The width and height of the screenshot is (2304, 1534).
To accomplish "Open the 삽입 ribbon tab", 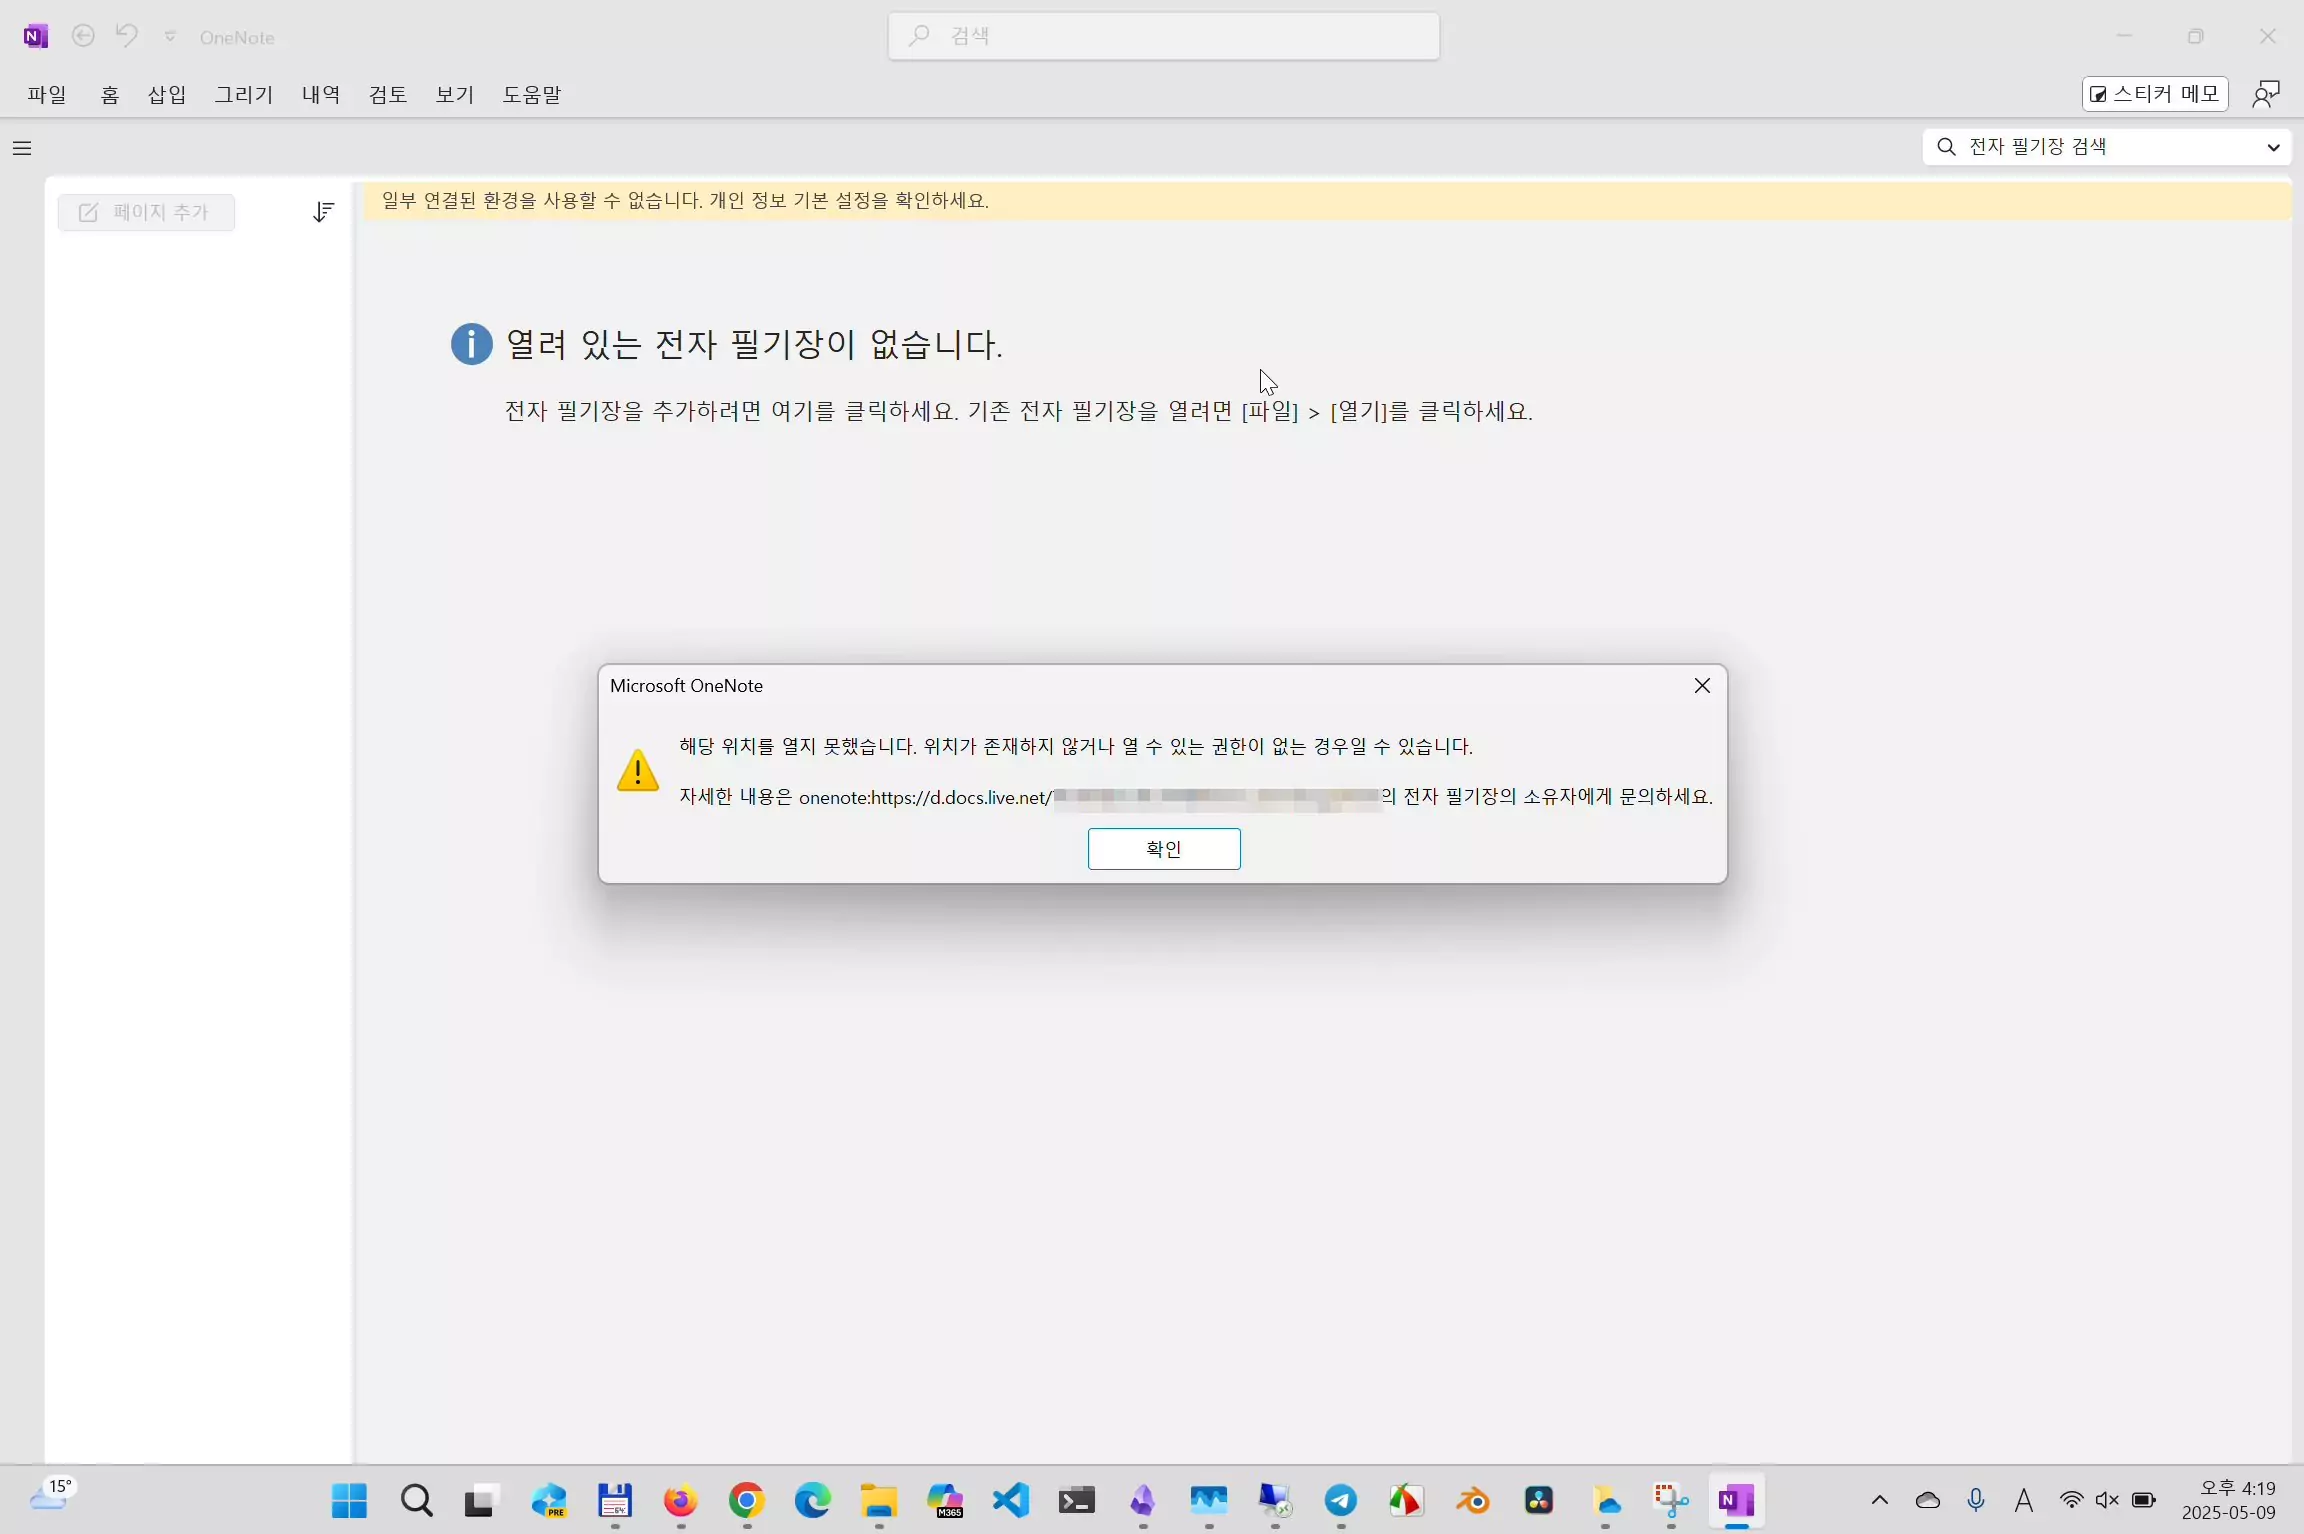I will [x=167, y=94].
